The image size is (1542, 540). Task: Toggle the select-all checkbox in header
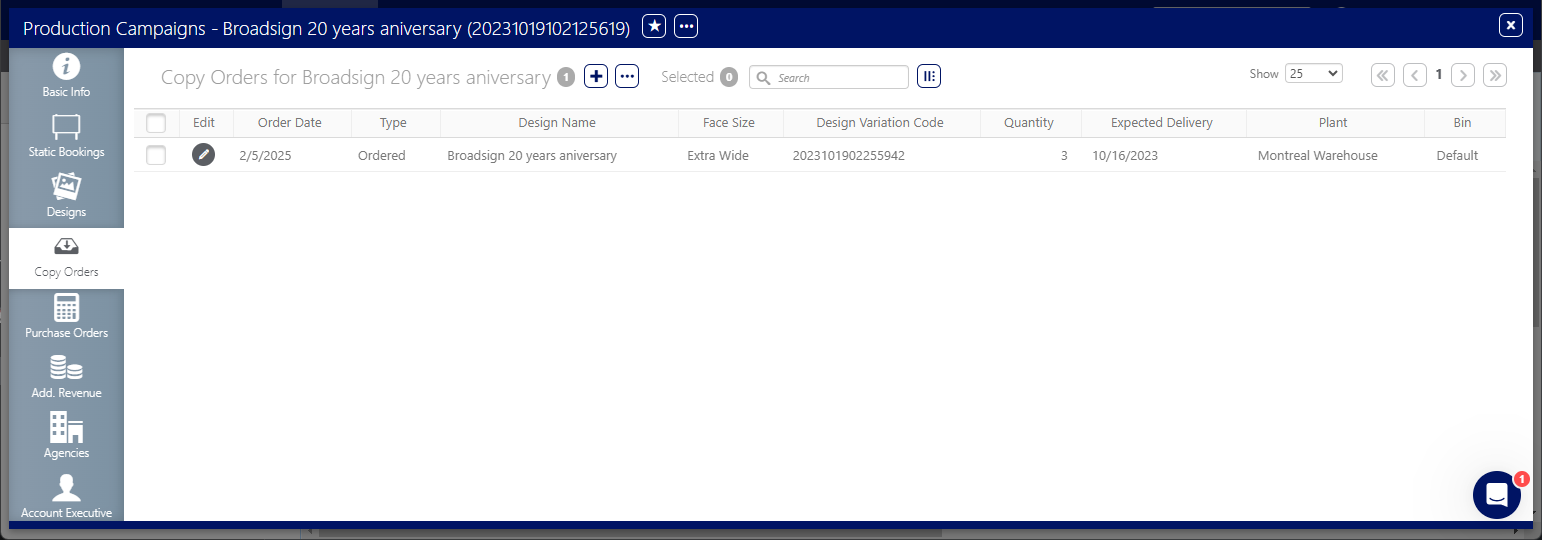pos(156,123)
